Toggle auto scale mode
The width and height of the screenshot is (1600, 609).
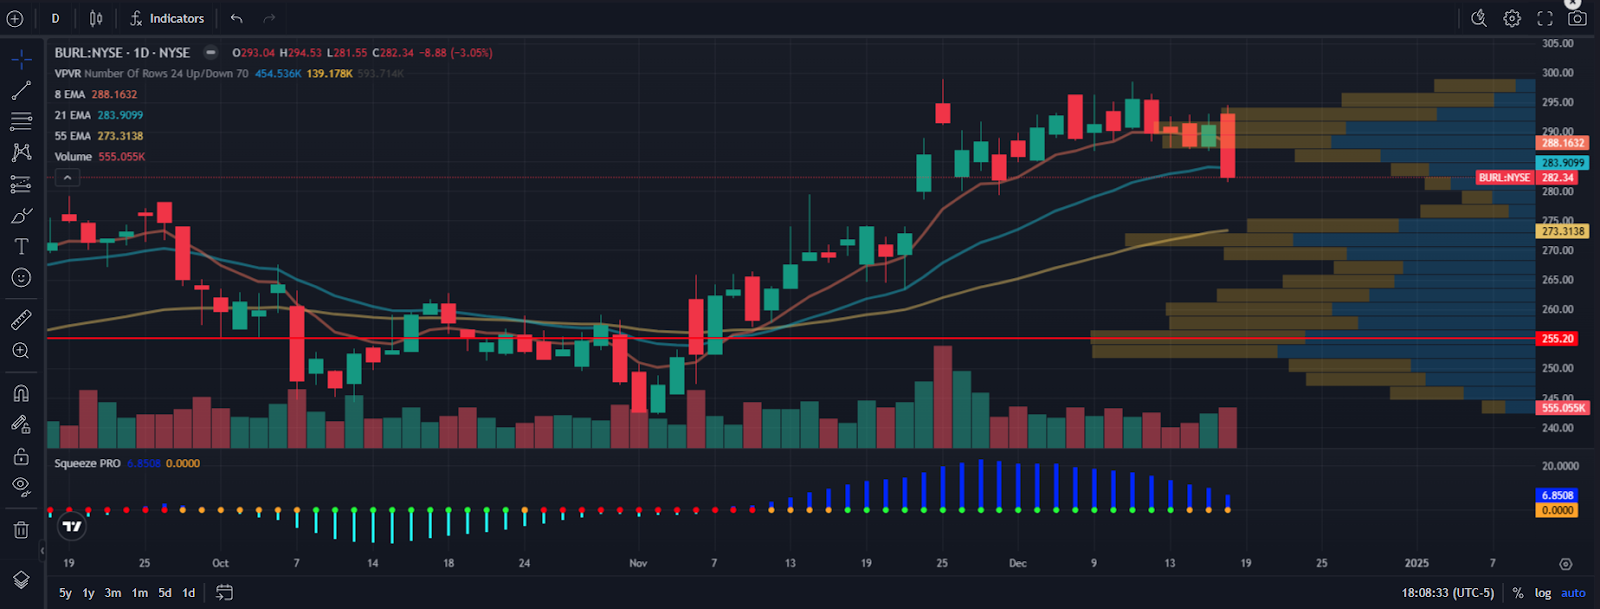point(1573,593)
